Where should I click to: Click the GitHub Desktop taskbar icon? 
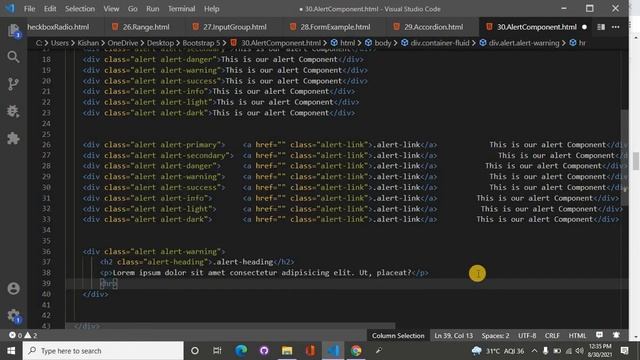tap(264, 351)
